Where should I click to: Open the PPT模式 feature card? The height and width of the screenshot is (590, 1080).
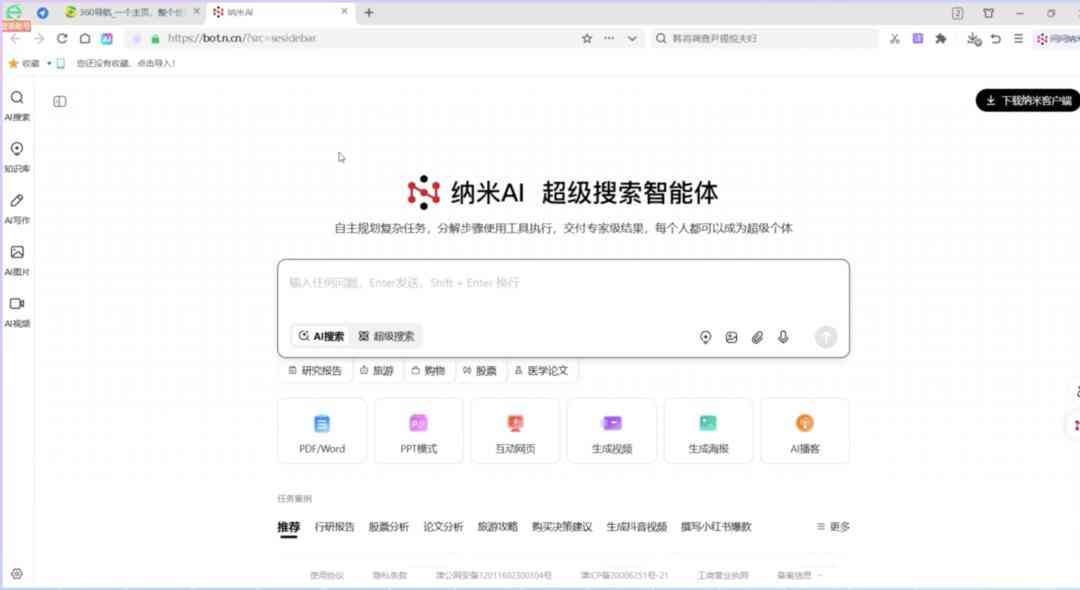tap(418, 430)
